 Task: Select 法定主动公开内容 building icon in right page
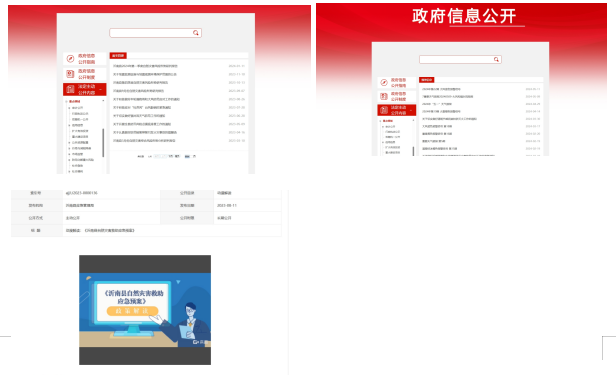click(x=384, y=110)
